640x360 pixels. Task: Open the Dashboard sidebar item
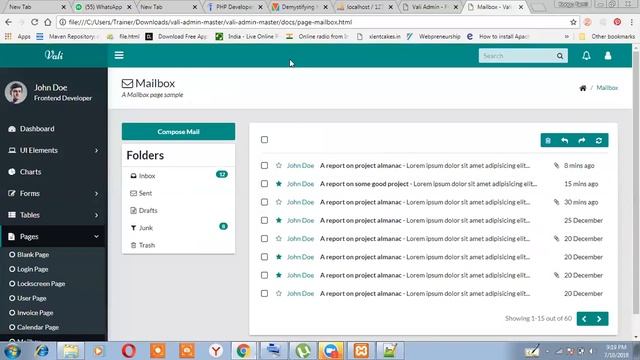[53, 129]
